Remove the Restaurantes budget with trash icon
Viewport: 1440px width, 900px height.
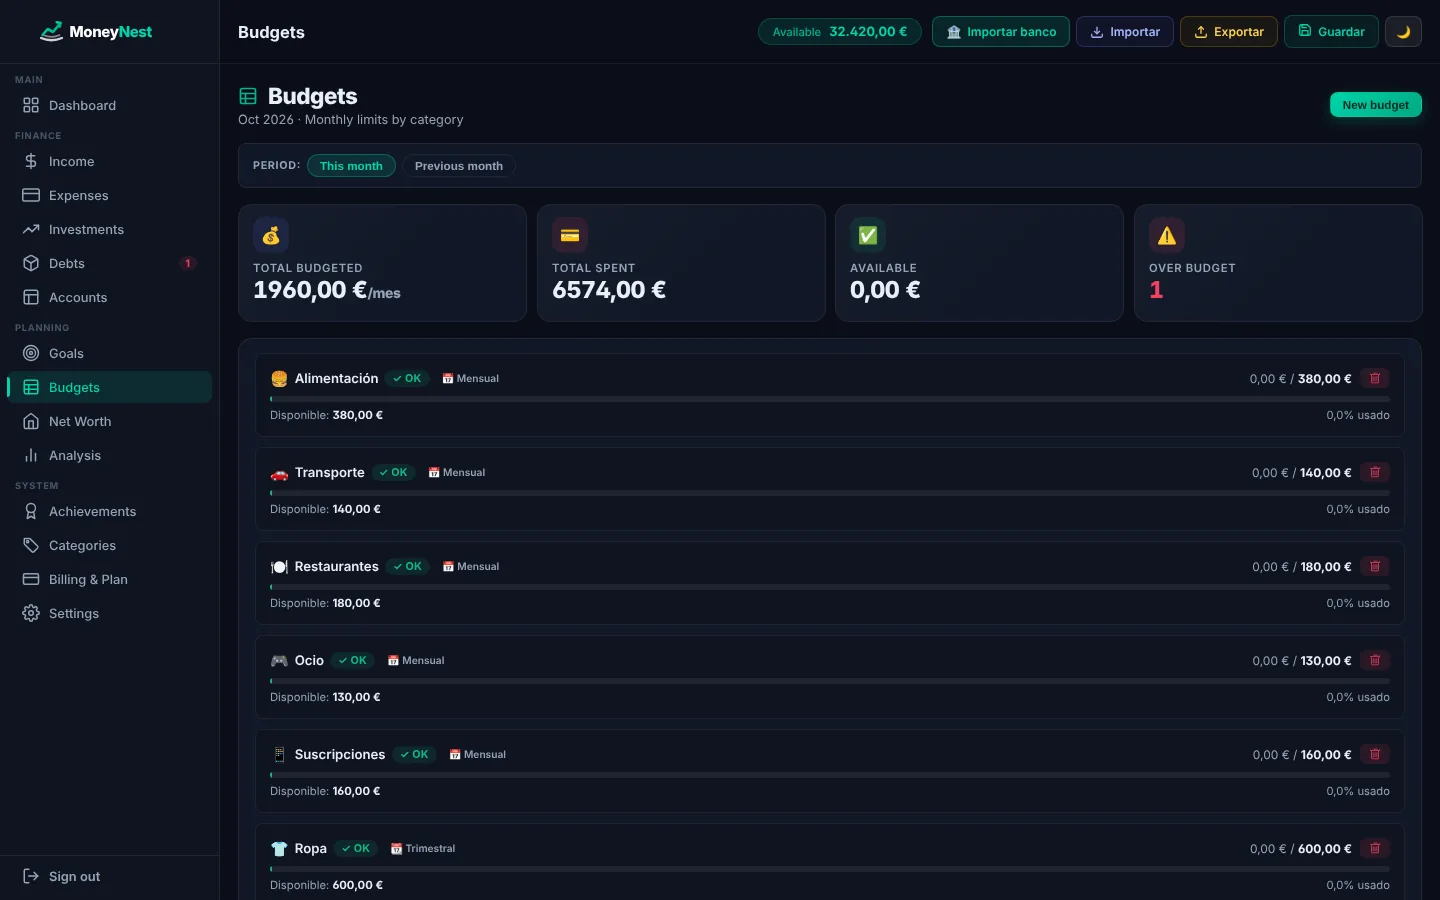point(1375,566)
